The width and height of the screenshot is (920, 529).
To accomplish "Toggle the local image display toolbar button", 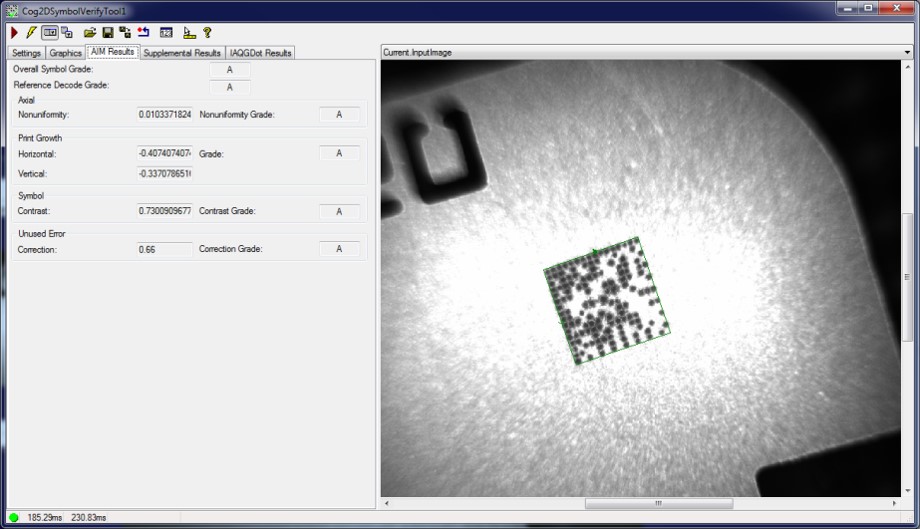I will pos(50,33).
